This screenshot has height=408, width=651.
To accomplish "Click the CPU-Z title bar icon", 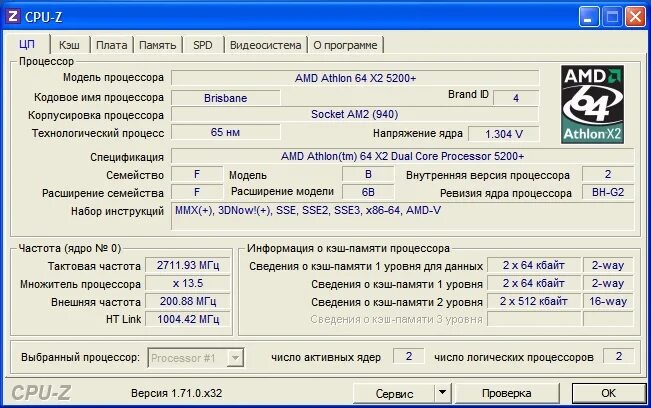I will (x=12, y=17).
